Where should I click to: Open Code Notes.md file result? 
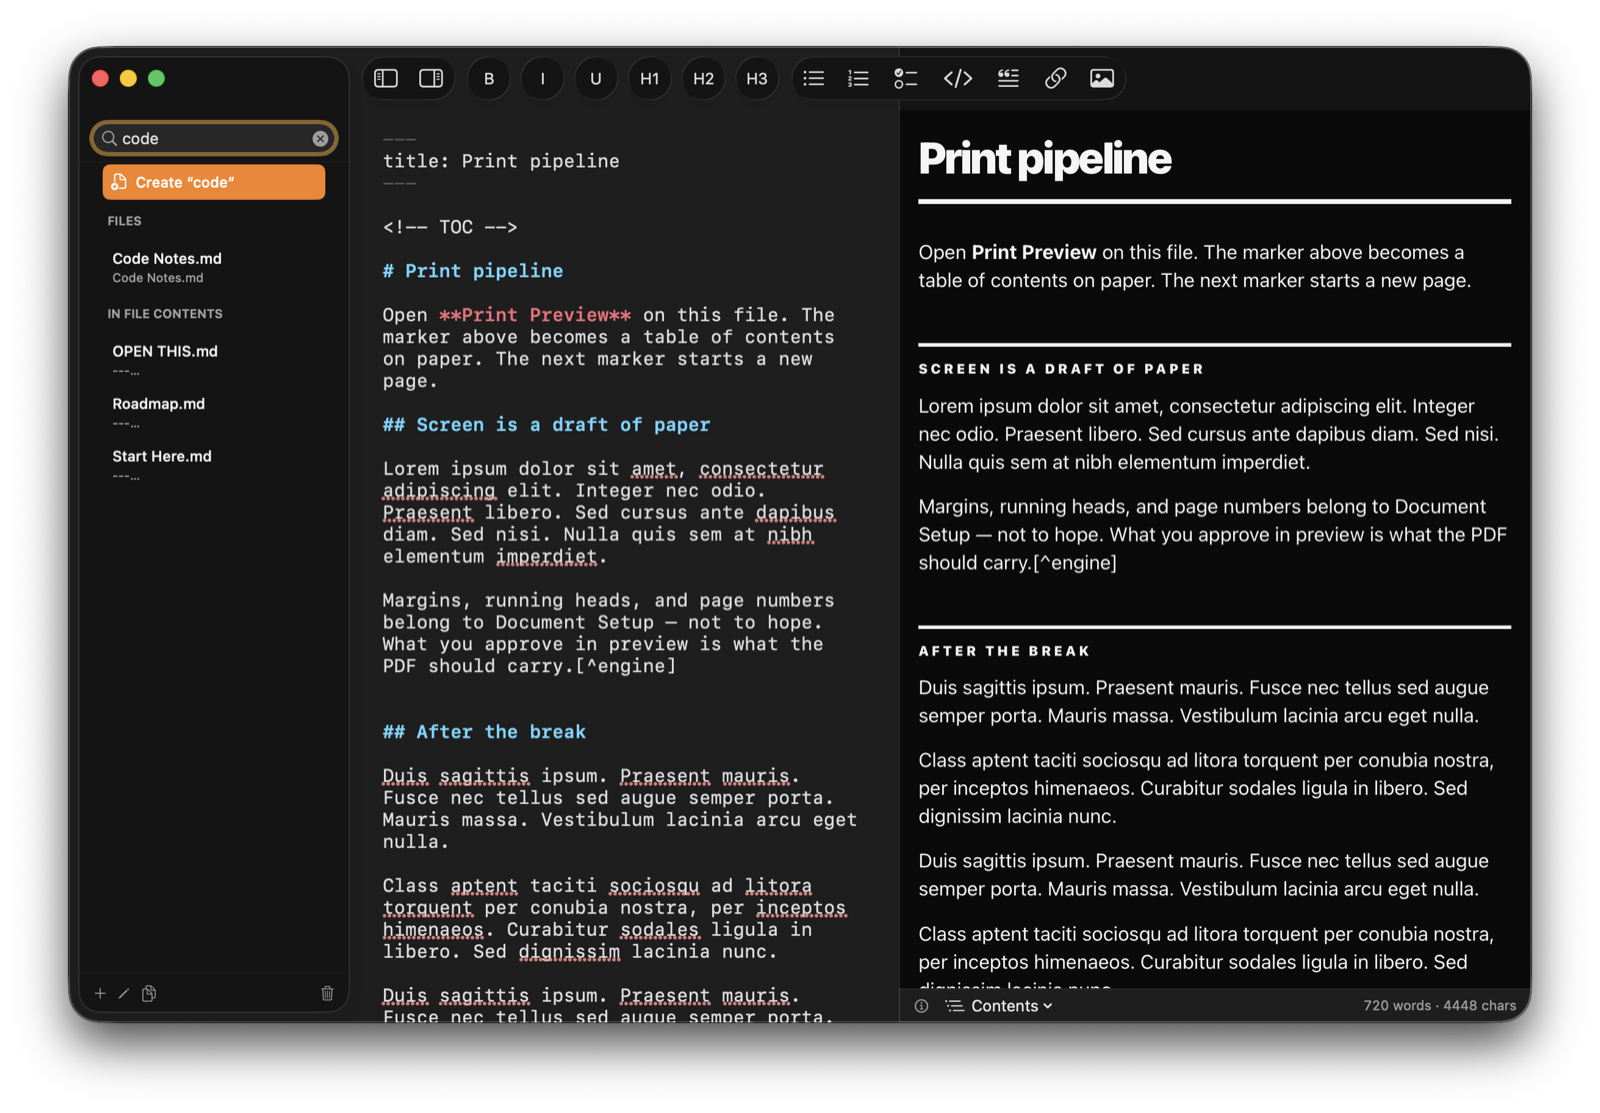[x=214, y=267]
